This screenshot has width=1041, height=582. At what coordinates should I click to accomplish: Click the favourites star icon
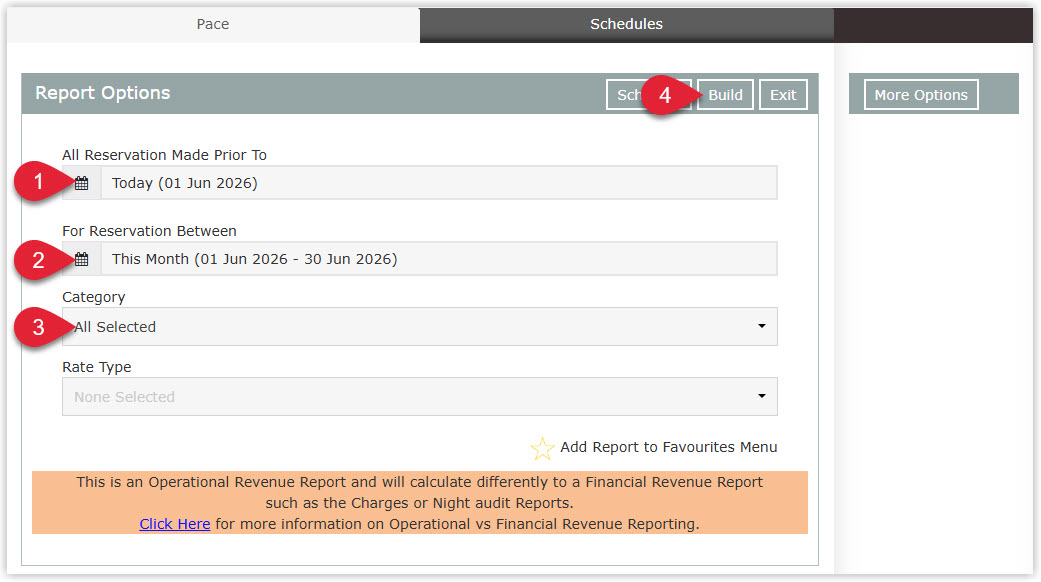[542, 449]
